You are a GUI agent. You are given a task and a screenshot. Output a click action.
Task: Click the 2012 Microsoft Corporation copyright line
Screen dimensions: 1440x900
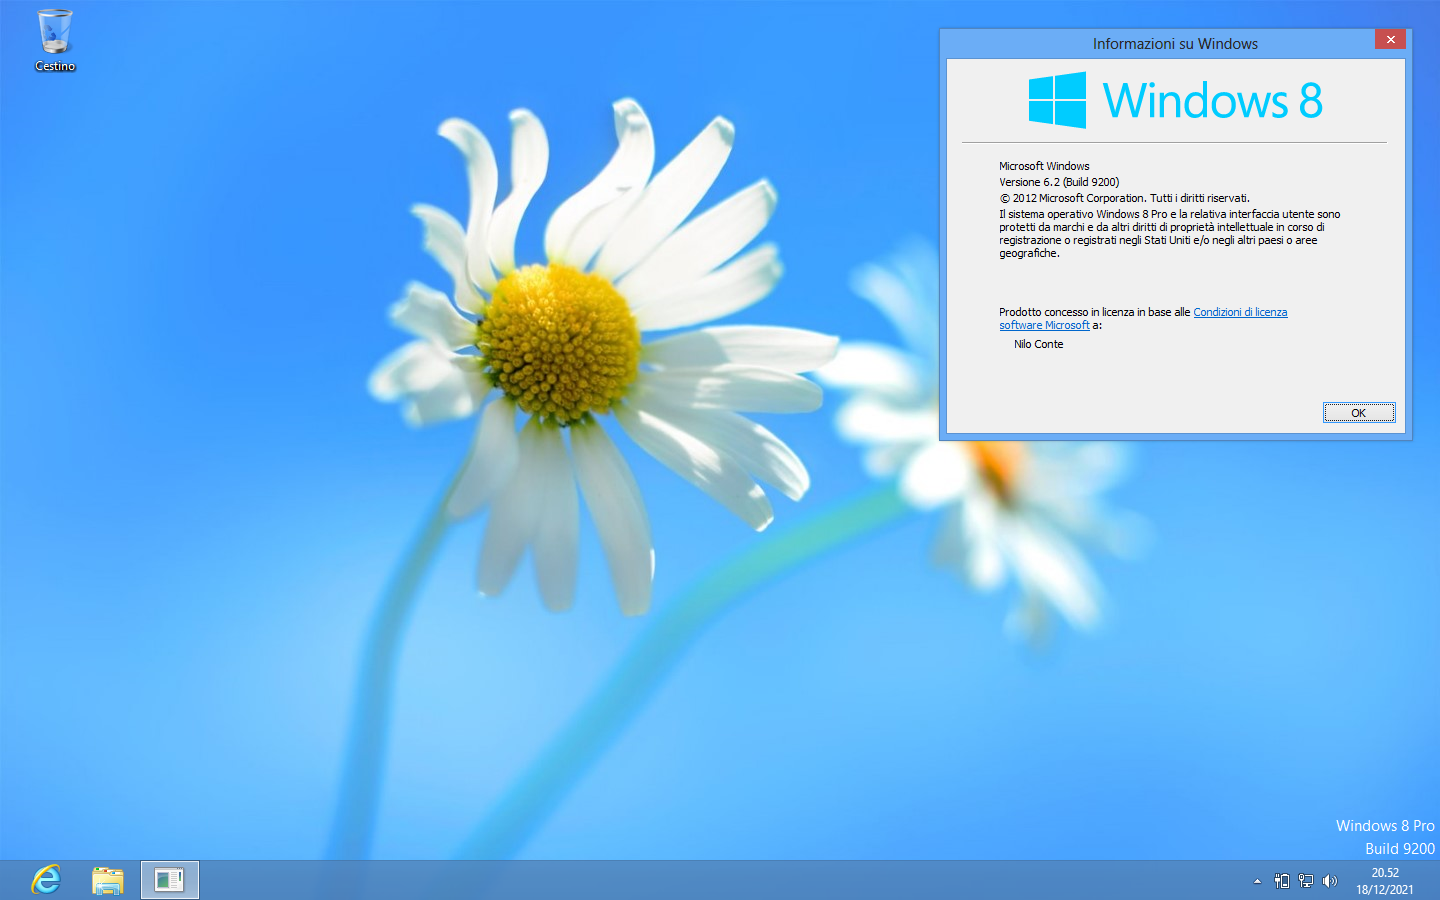point(1124,198)
